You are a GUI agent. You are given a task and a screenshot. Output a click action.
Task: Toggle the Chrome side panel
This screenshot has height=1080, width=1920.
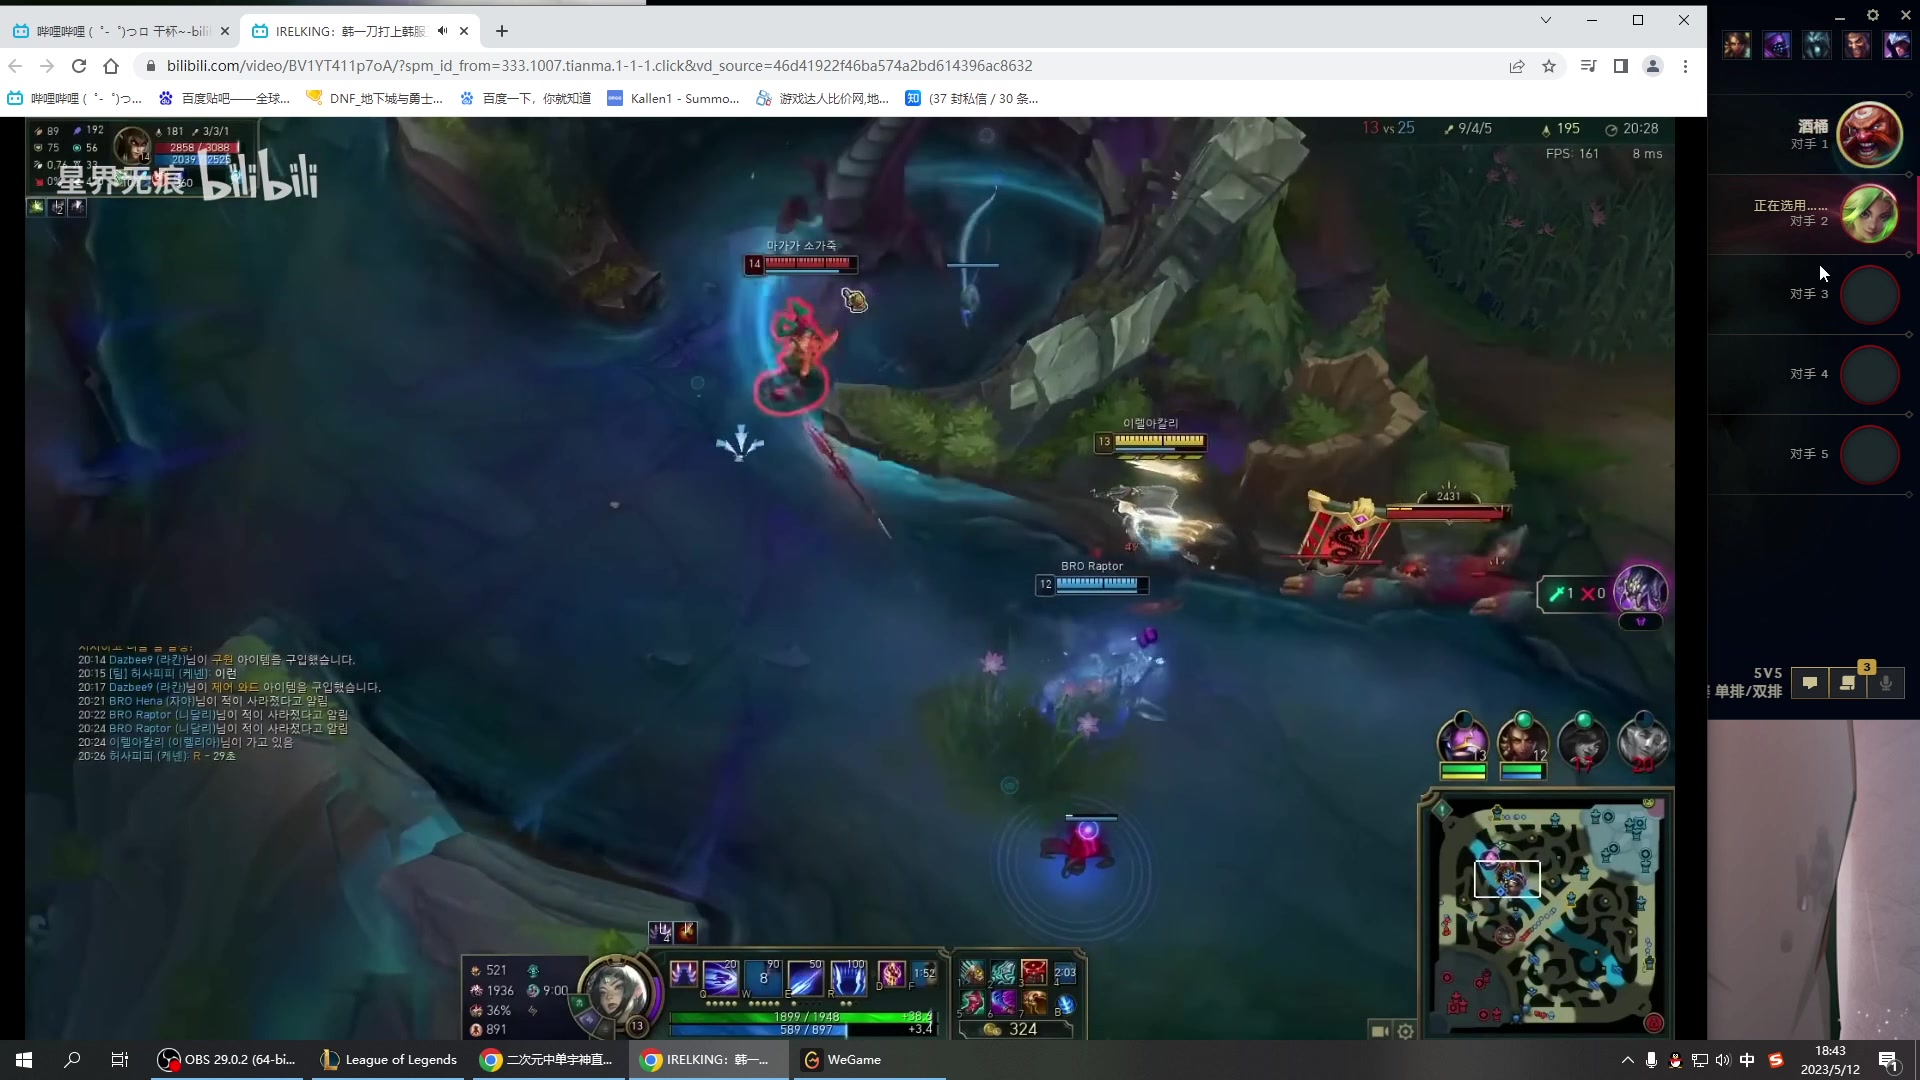coord(1621,66)
